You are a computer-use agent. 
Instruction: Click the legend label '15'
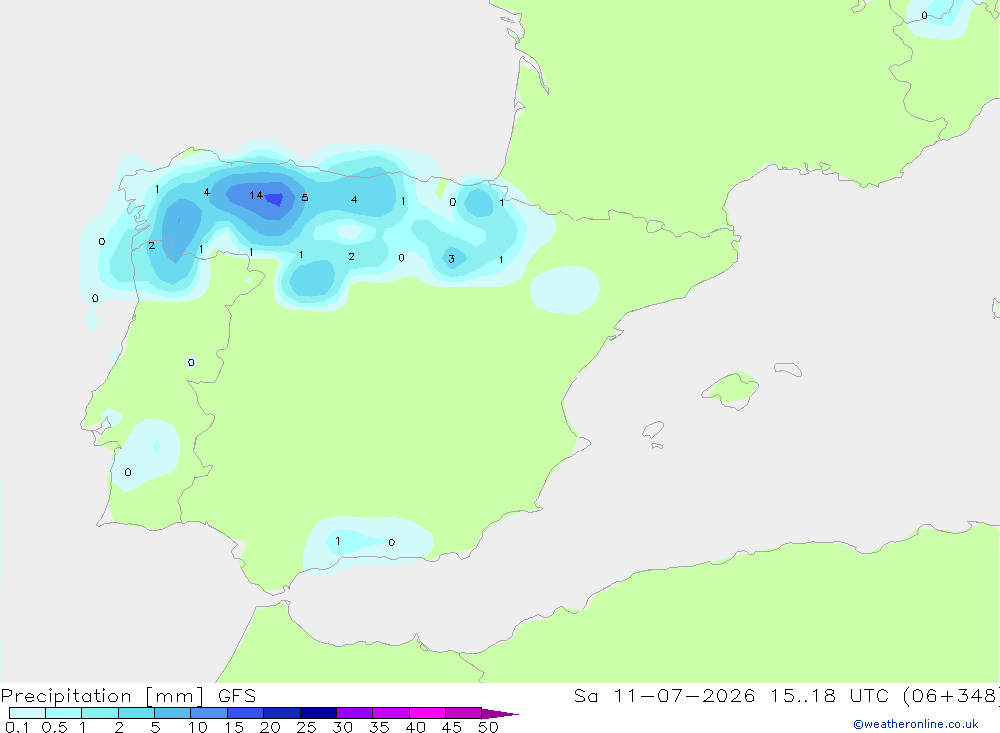(234, 727)
